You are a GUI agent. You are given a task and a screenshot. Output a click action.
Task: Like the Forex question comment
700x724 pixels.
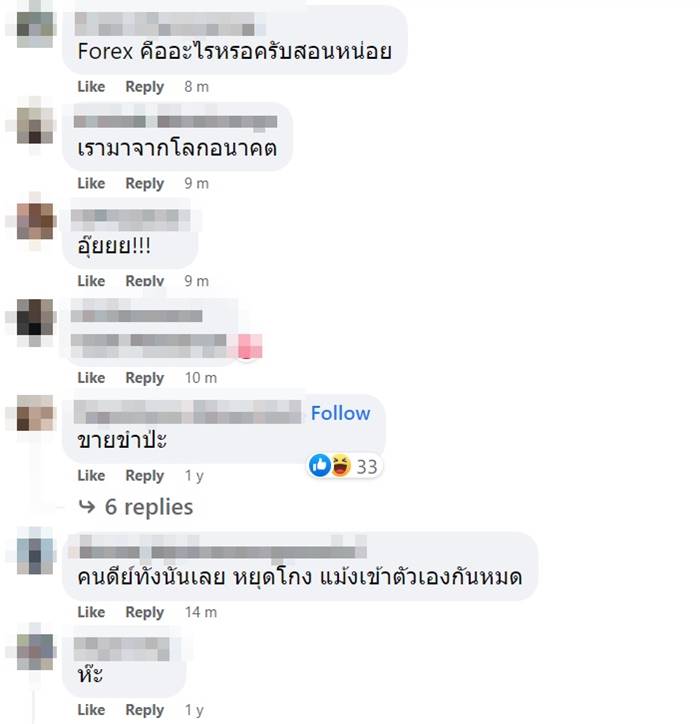coord(91,86)
